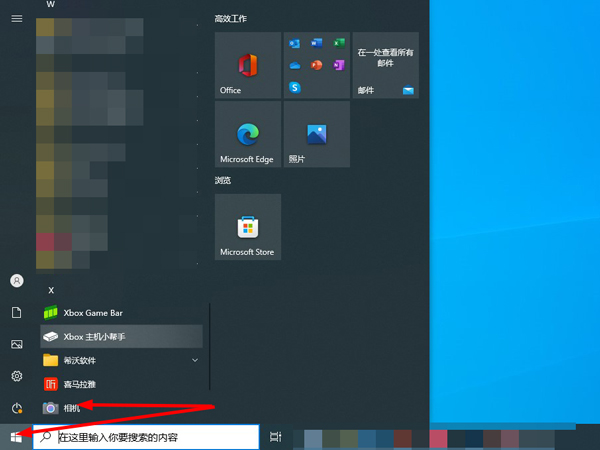Launch Microsoft Edge tile
600x450 pixels.
(x=248, y=134)
